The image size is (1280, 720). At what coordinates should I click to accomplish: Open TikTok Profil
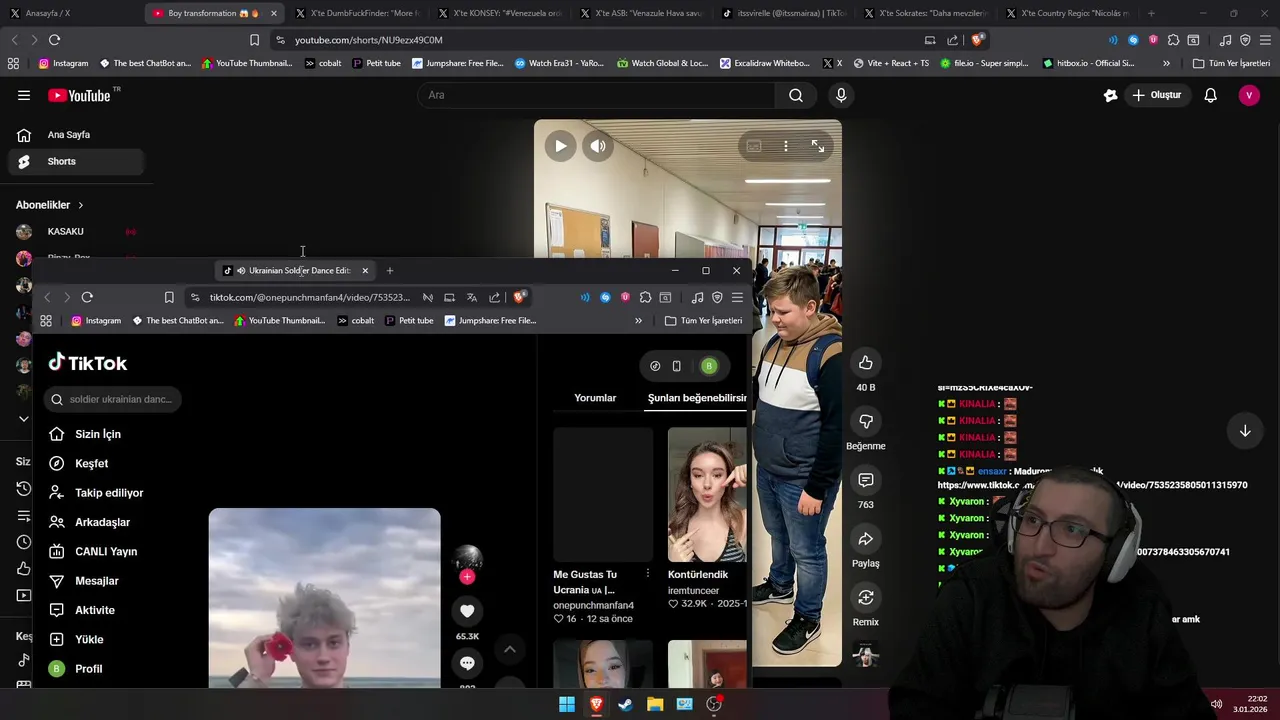tap(88, 669)
